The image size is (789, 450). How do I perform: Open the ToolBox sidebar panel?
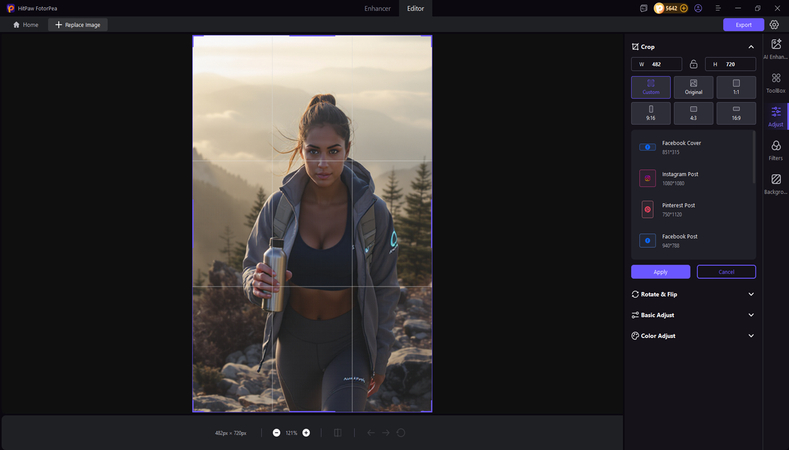click(775, 83)
